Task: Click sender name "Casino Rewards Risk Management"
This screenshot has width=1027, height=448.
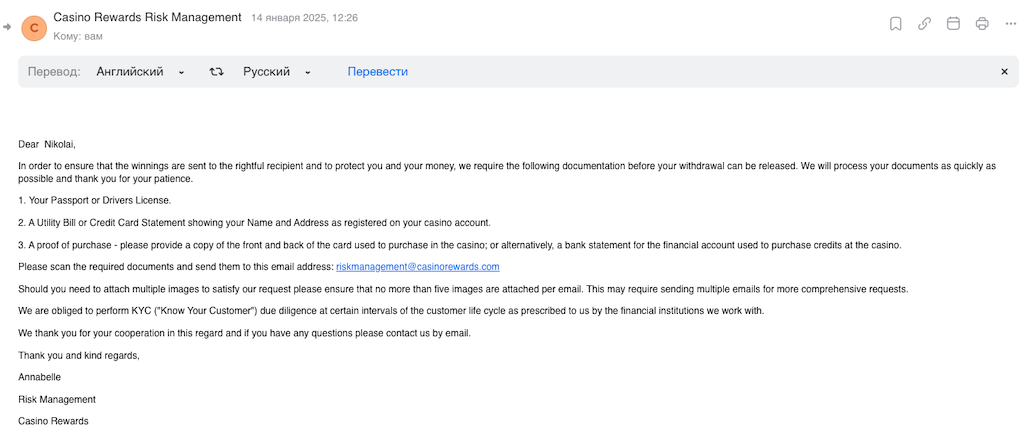Action: [147, 18]
